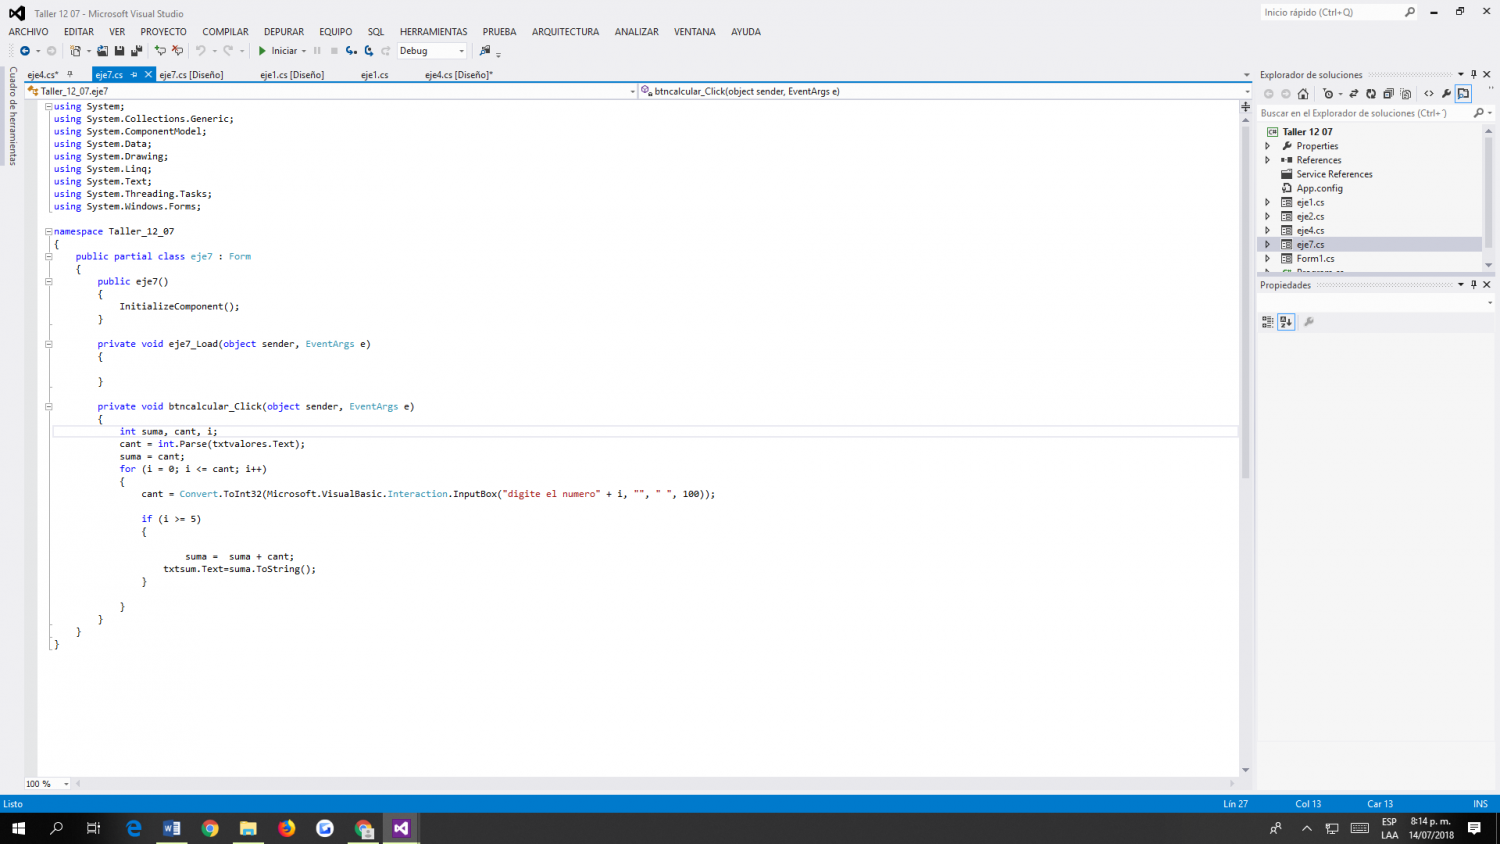This screenshot has height=844, width=1500.
Task: Expand the eje2.cs node
Action: pyautogui.click(x=1268, y=216)
